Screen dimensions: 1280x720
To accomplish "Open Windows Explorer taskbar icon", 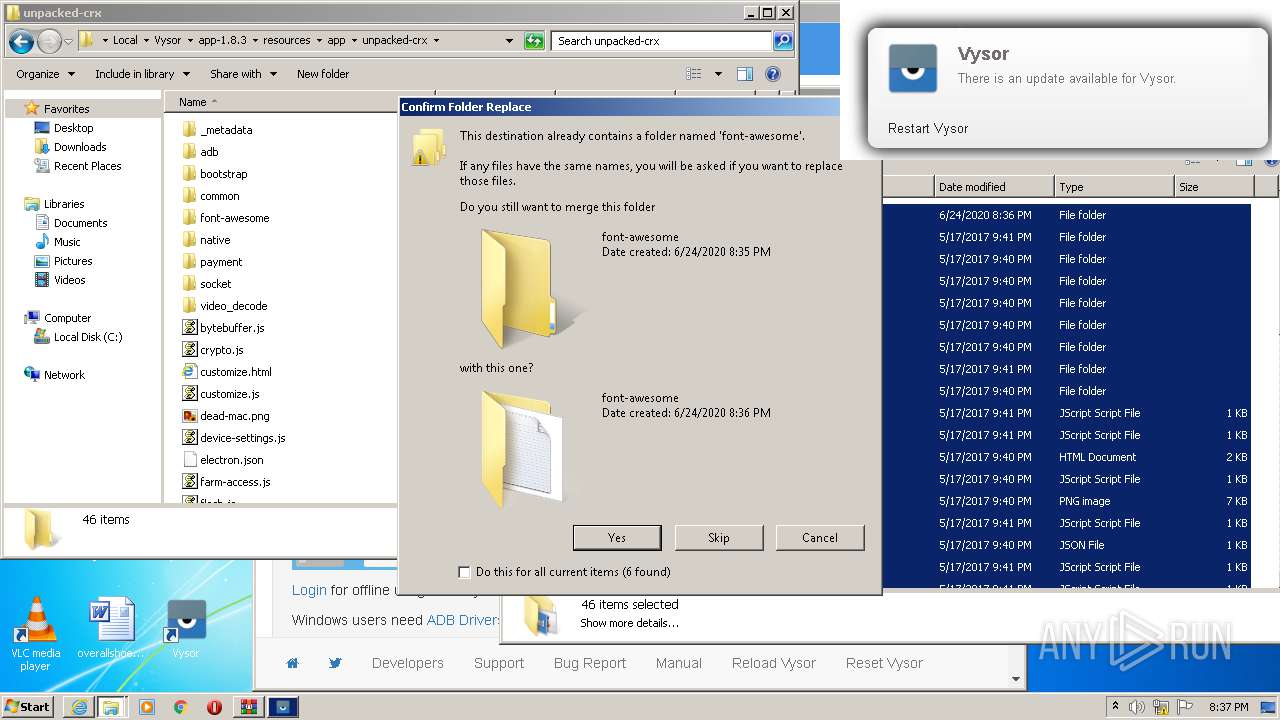I will pos(111,707).
